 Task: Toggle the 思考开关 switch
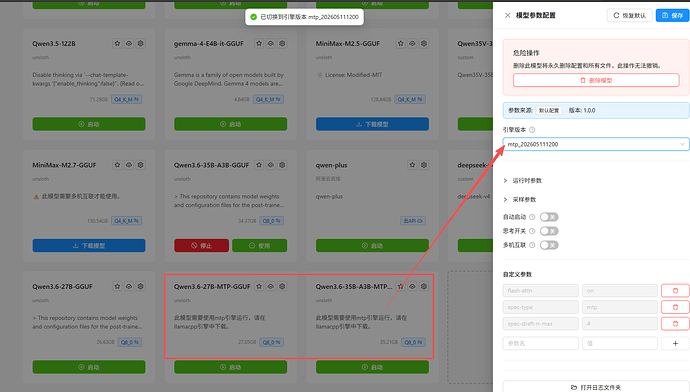click(549, 231)
